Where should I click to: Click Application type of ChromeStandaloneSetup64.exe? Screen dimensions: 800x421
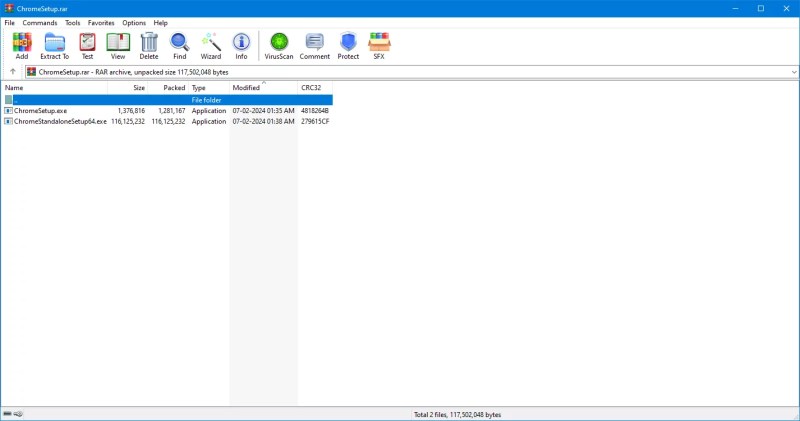click(209, 121)
